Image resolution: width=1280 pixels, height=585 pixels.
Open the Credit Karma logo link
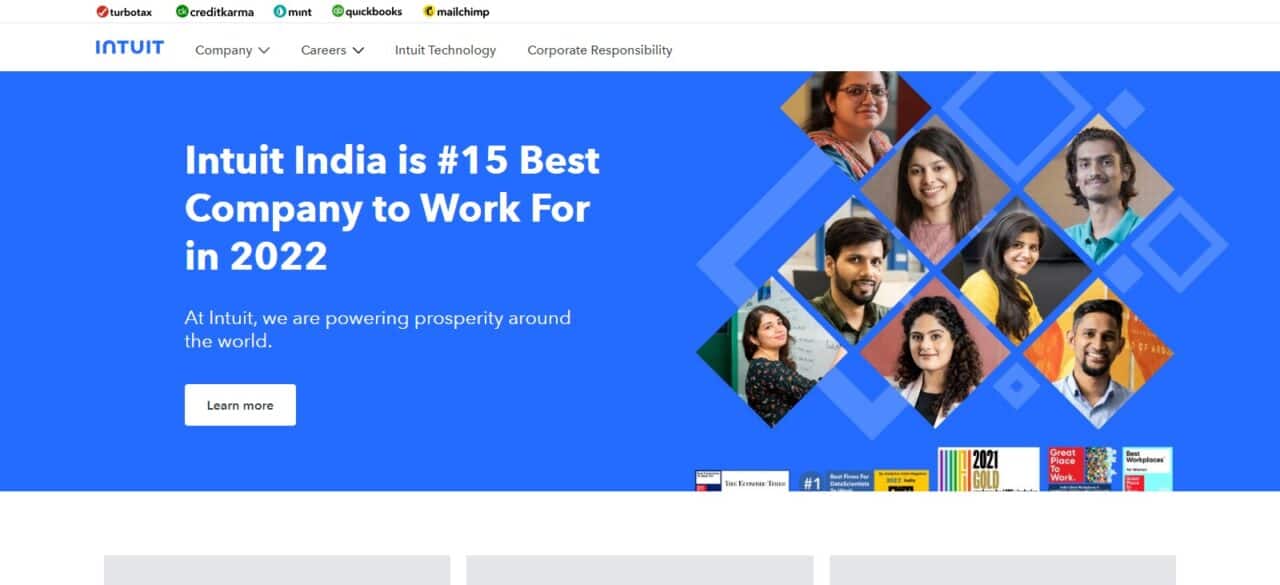click(215, 12)
